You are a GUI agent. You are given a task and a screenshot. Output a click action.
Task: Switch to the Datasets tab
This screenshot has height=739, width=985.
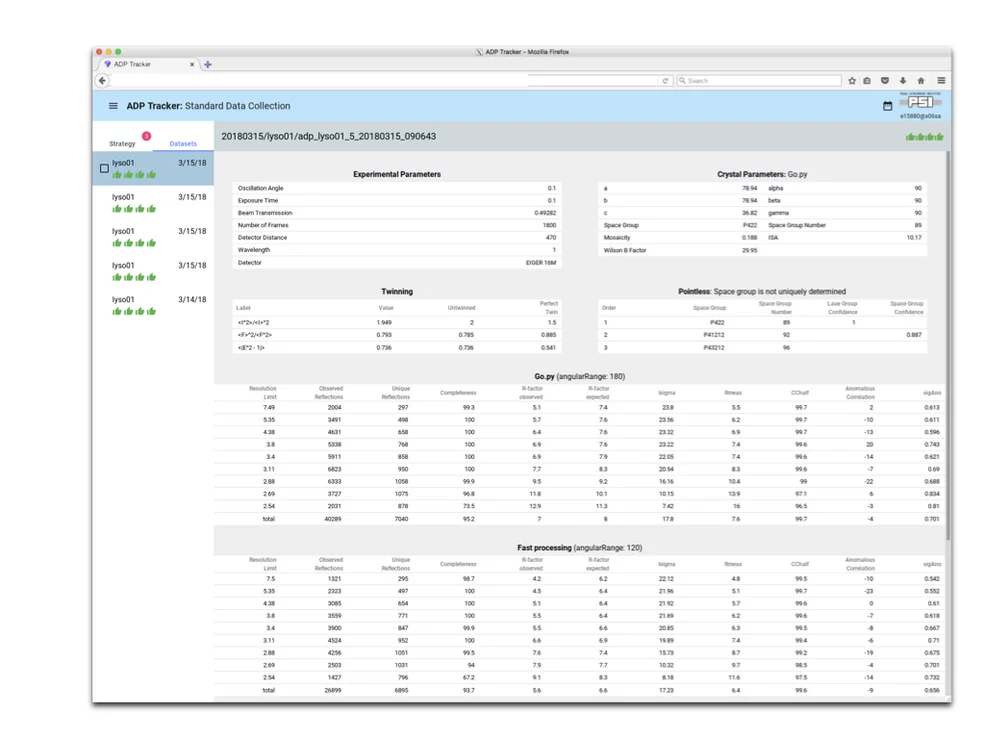183,144
